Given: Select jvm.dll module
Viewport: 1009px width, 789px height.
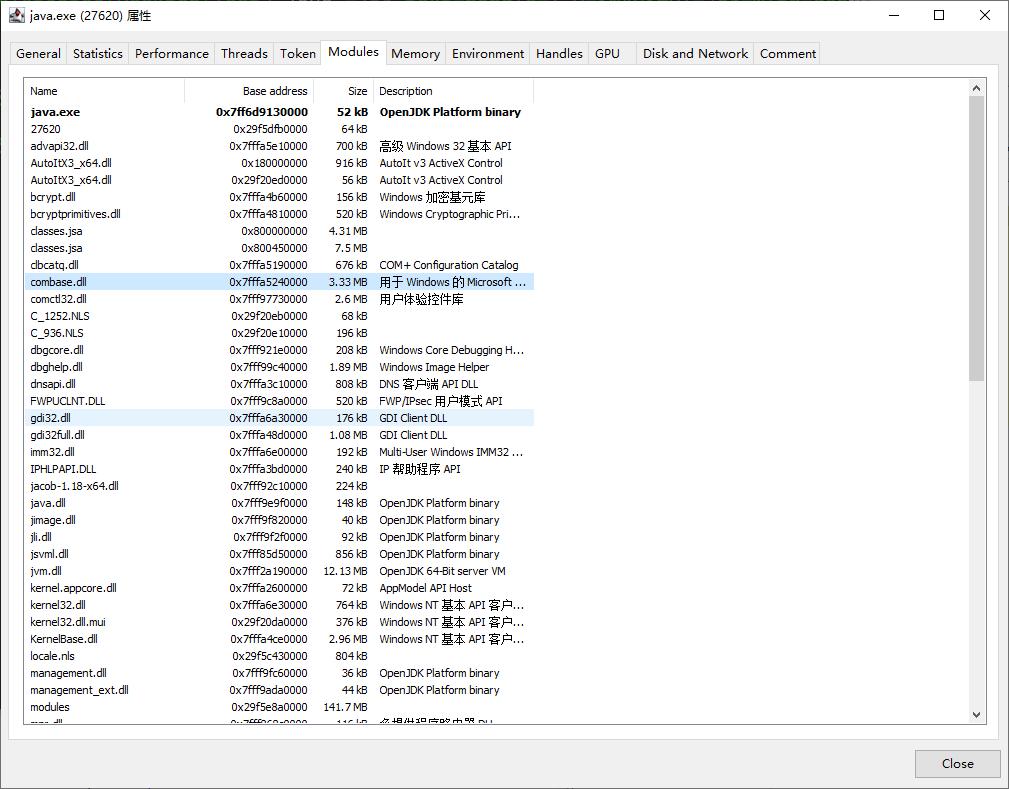Looking at the screenshot, I should click(279, 571).
